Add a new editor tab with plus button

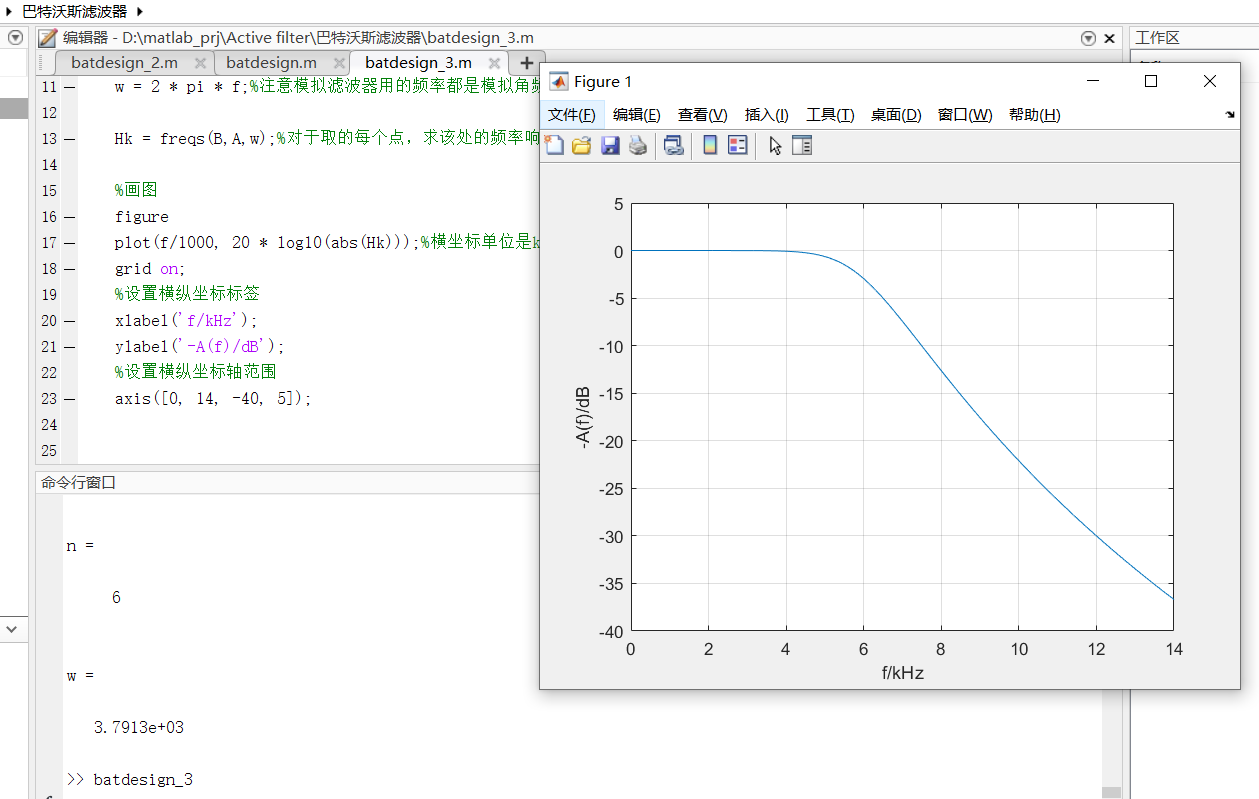pos(528,62)
